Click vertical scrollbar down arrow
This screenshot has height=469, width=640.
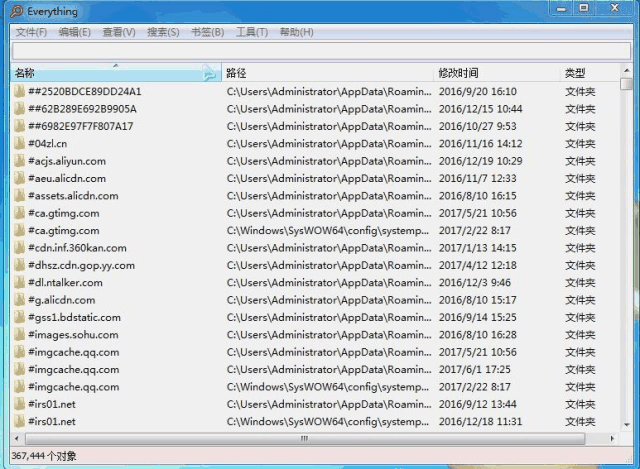[626, 425]
